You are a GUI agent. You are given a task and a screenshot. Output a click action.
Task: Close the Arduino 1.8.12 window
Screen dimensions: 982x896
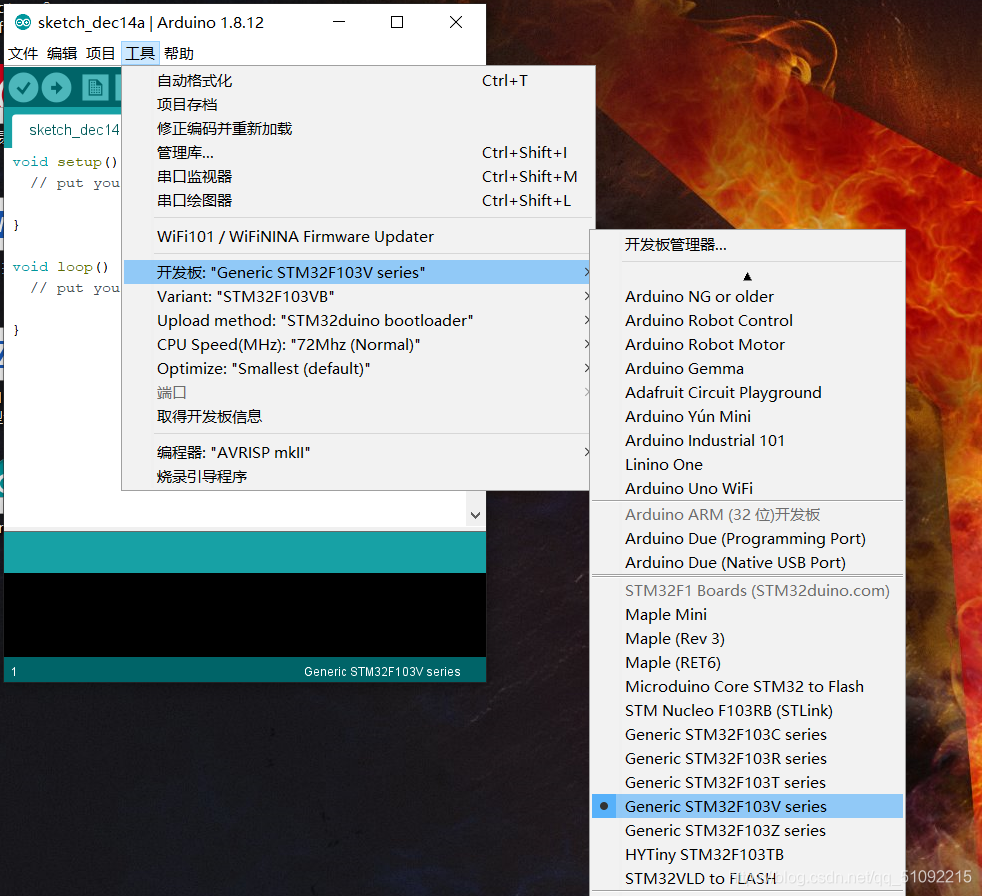456,22
